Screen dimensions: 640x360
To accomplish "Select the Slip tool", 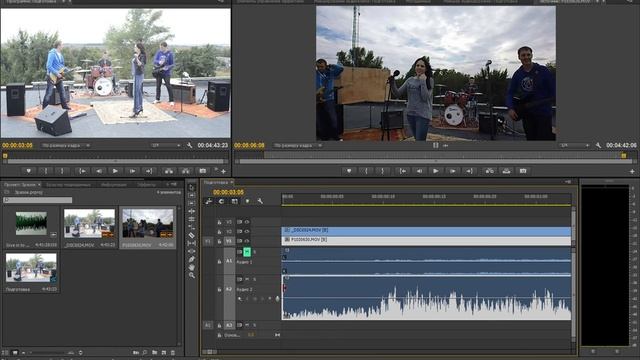I will [192, 243].
